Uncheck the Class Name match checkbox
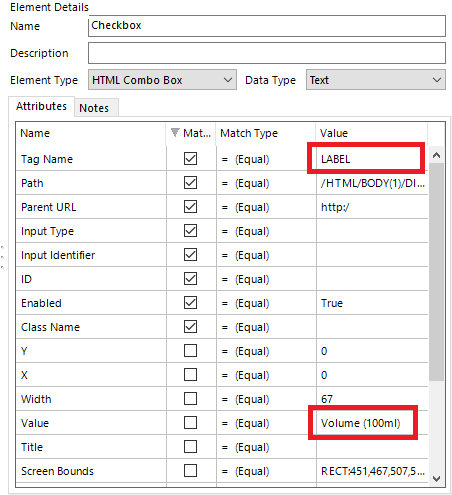This screenshot has height=495, width=452. [190, 327]
